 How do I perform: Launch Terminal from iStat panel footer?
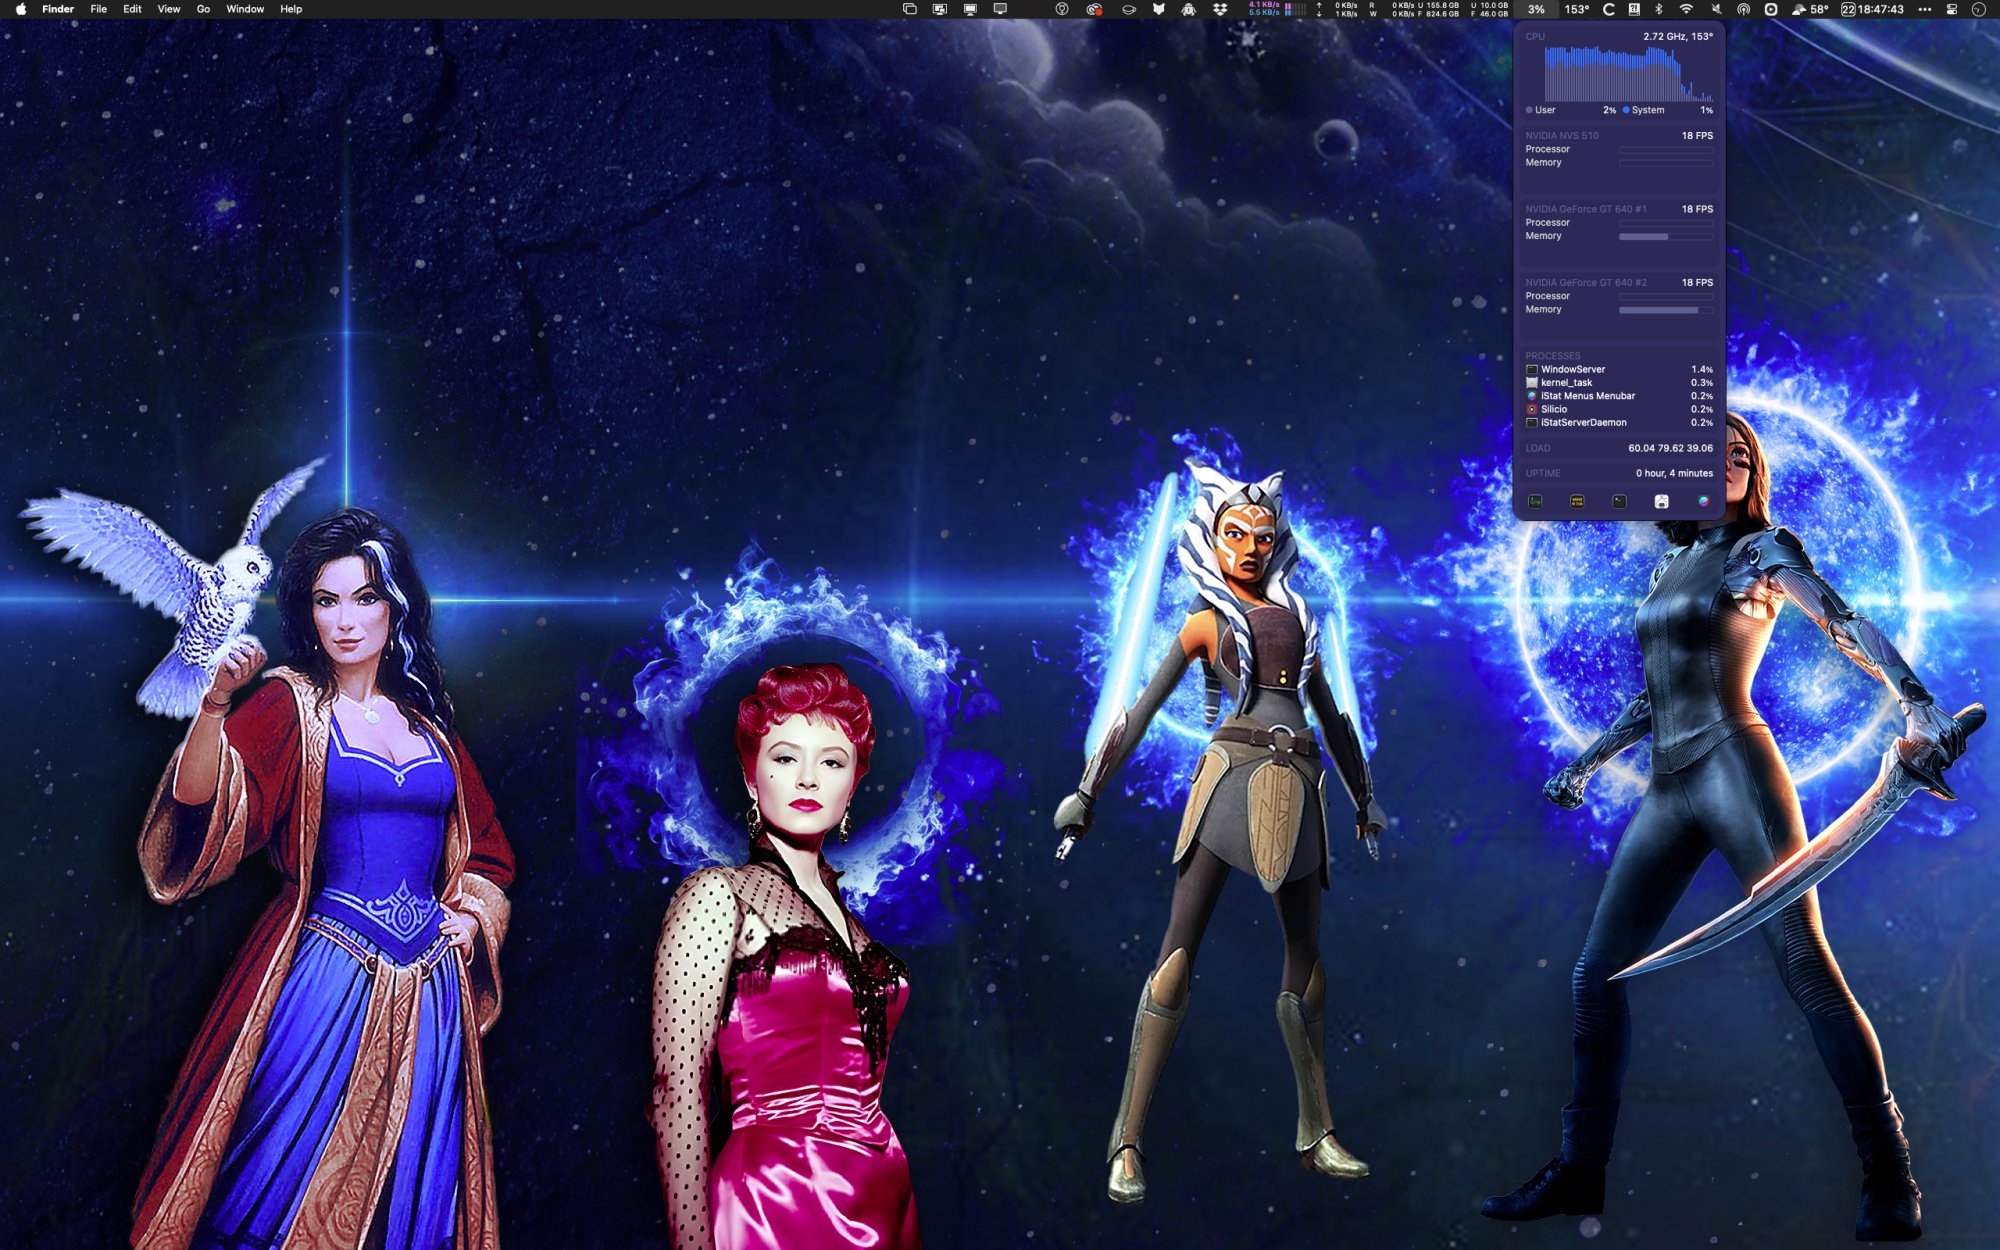pos(1619,501)
